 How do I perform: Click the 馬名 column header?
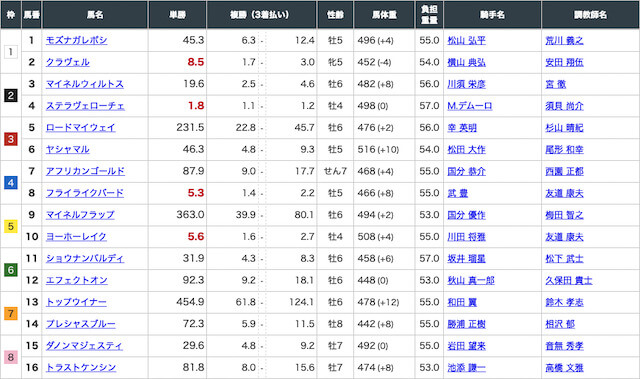pyautogui.click(x=95, y=15)
